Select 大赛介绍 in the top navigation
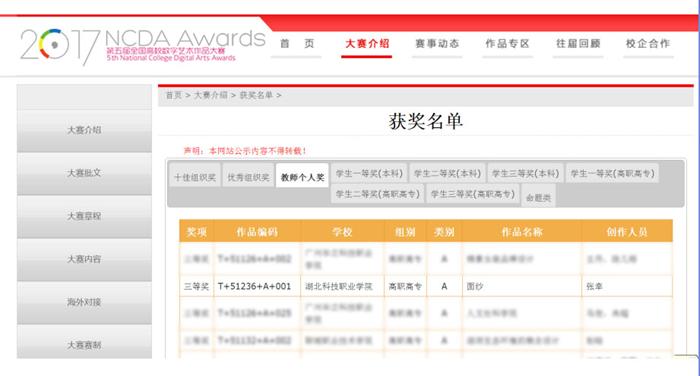The height and width of the screenshot is (376, 700). 367,44
